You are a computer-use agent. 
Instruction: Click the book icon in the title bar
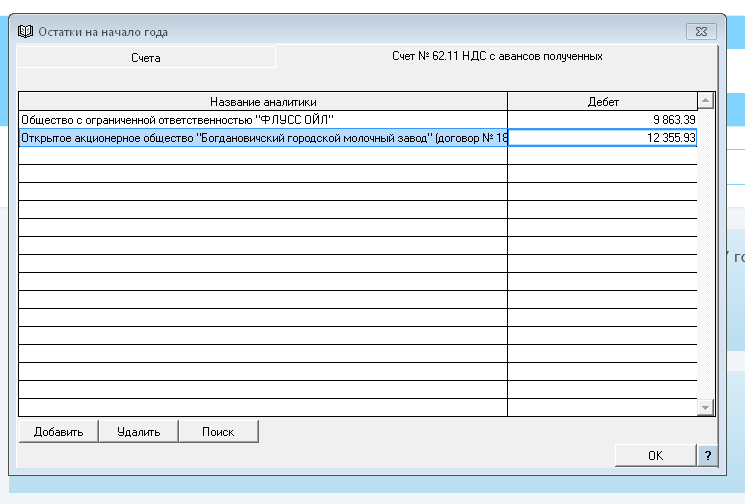click(26, 32)
